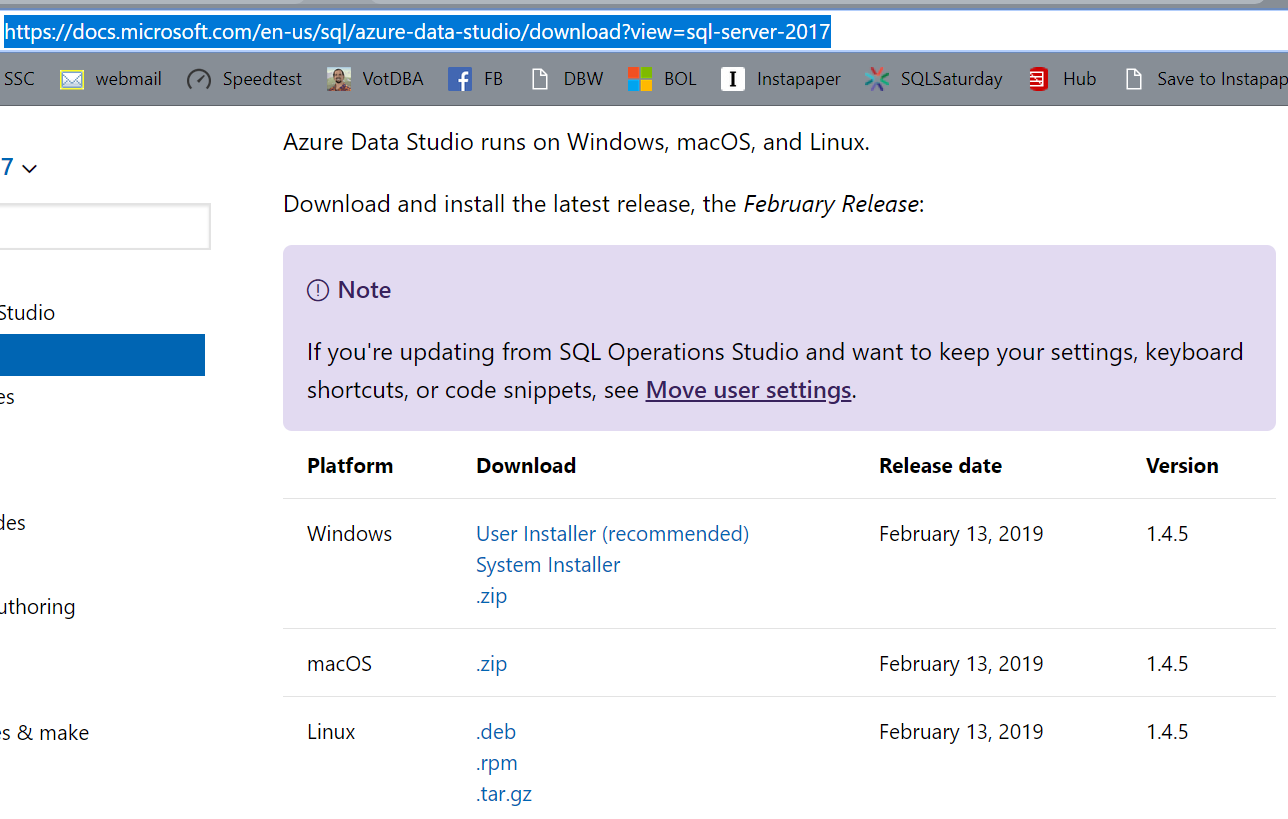Download the macOS .zip file
This screenshot has height=819, width=1288.
click(x=491, y=664)
